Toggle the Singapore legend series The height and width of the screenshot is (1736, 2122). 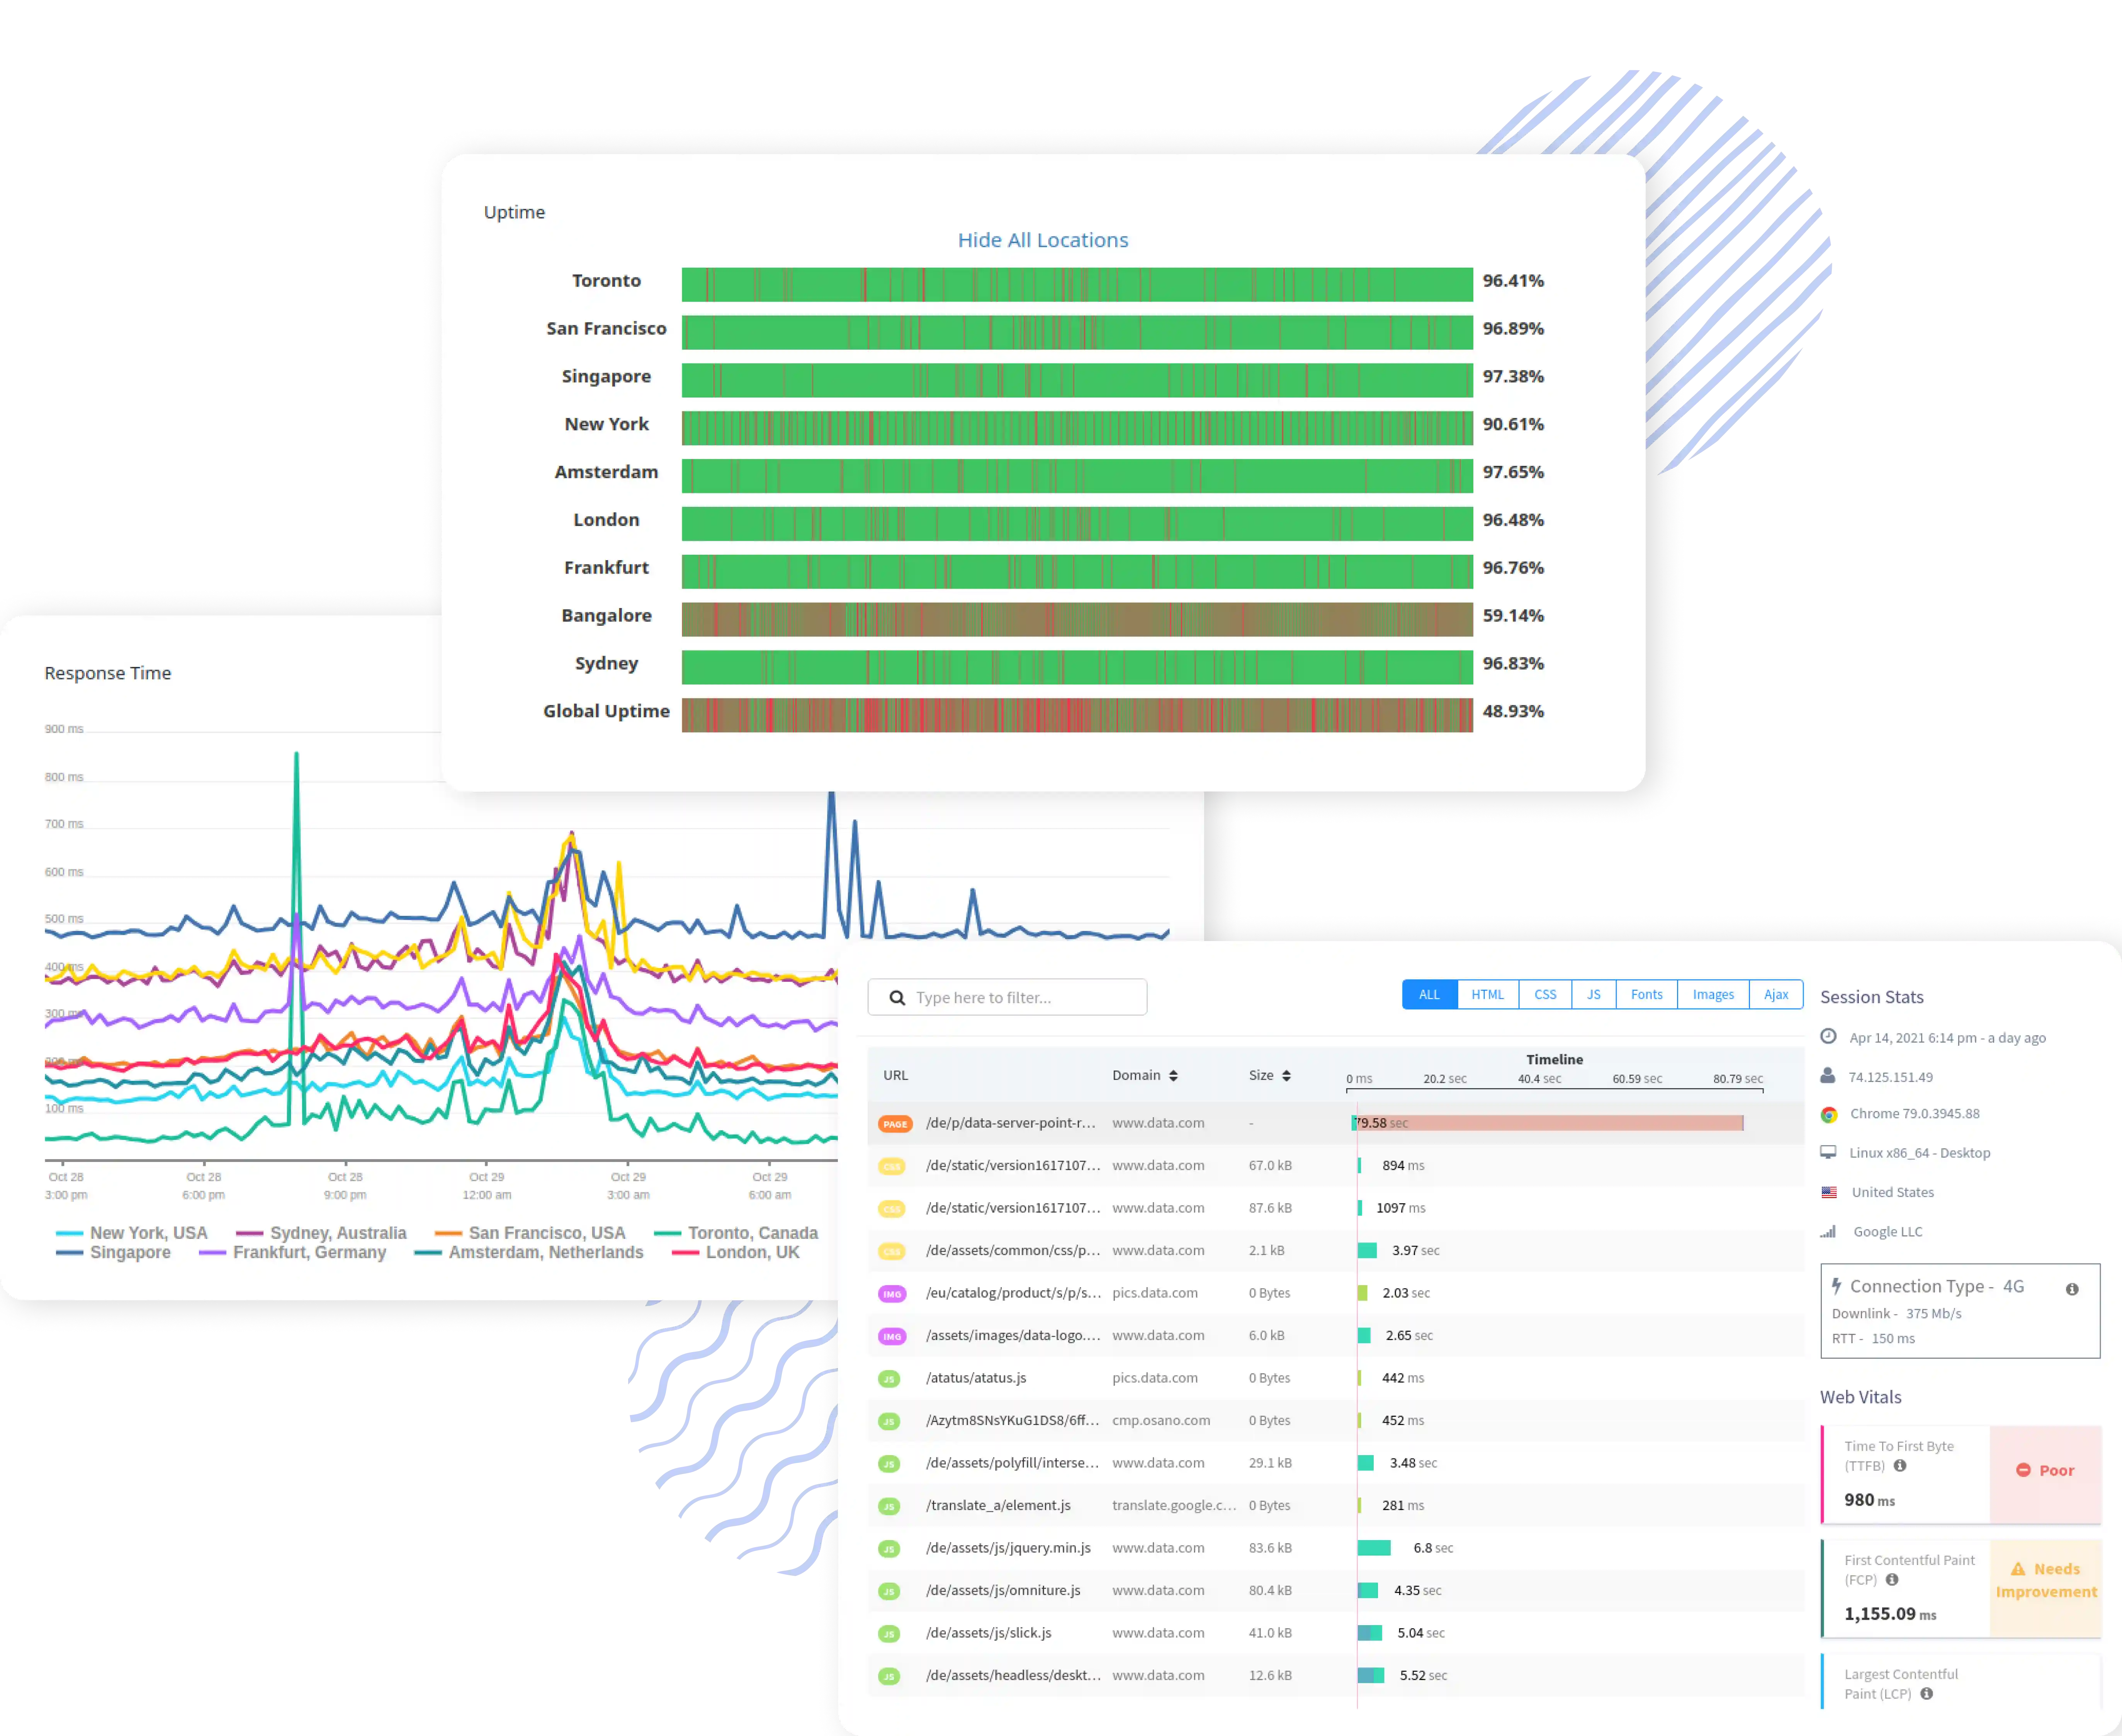coord(113,1252)
